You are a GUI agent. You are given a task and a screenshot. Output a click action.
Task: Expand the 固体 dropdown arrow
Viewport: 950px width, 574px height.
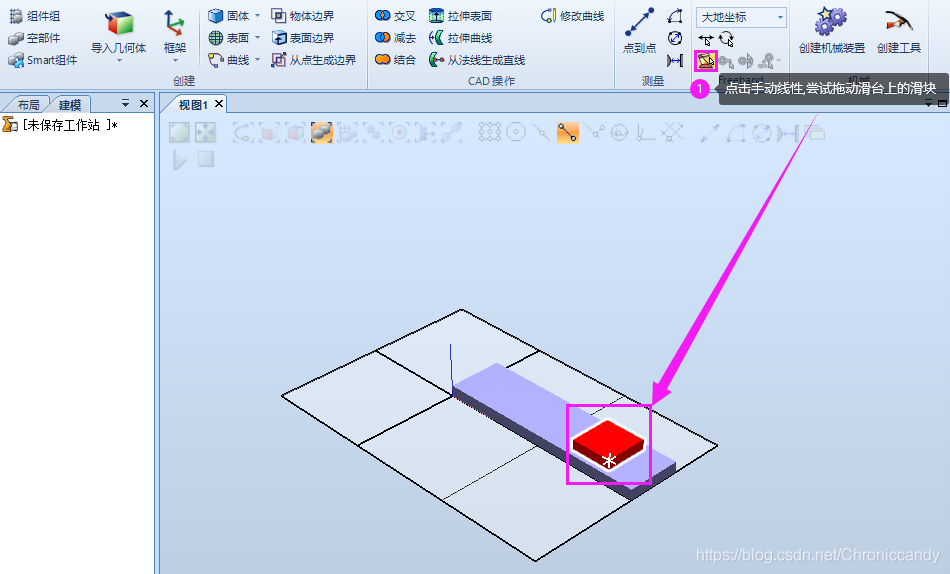257,16
